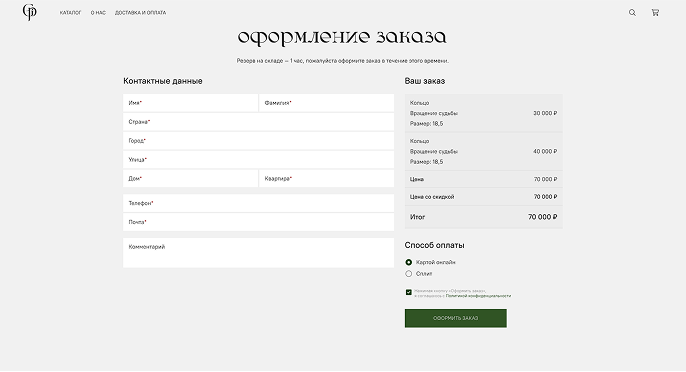Click the Имя input field
The width and height of the screenshot is (686, 372).
click(190, 103)
